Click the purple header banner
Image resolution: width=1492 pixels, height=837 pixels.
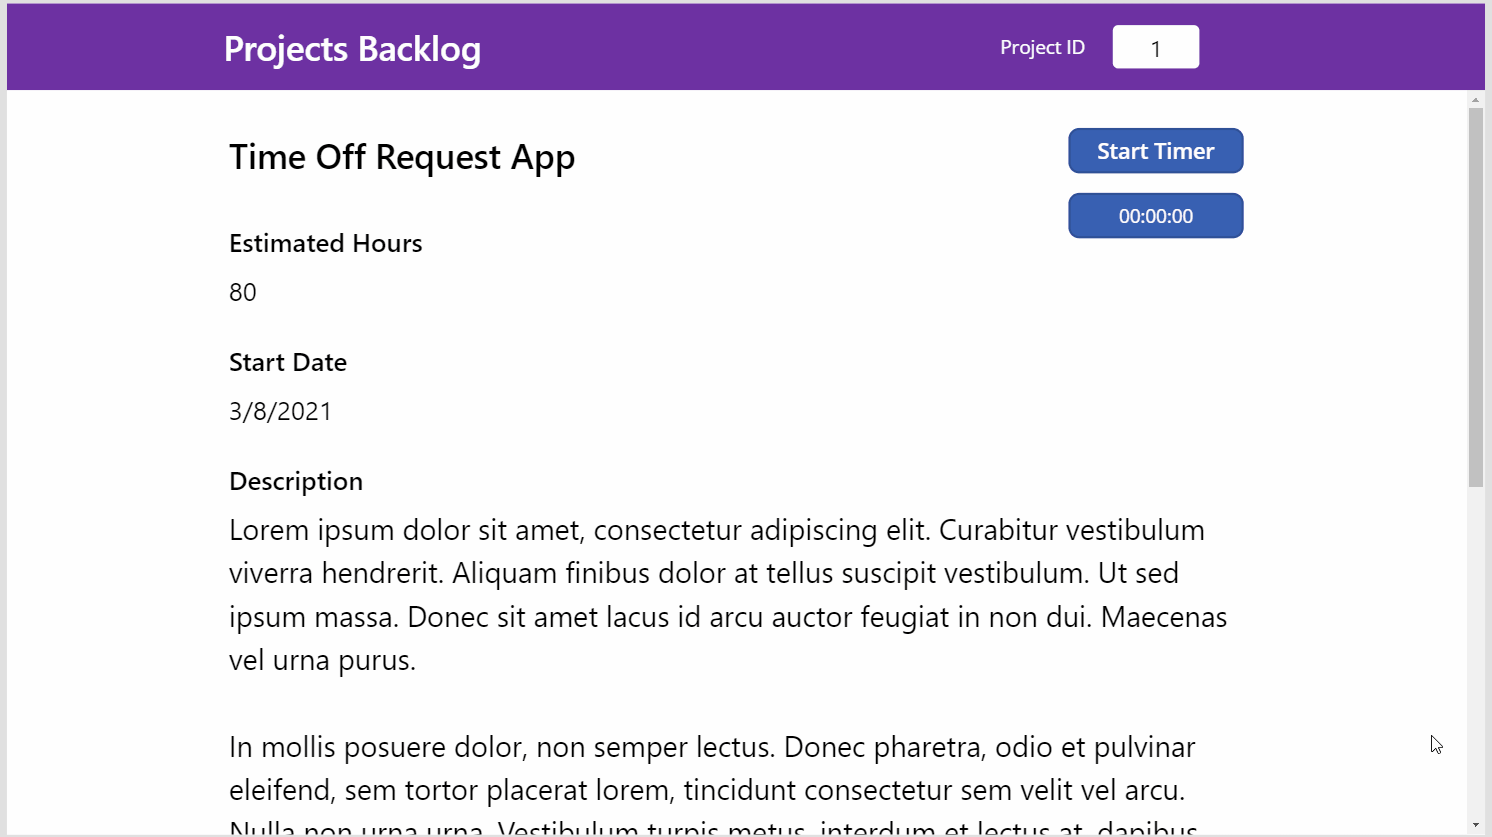(x=700, y=46)
